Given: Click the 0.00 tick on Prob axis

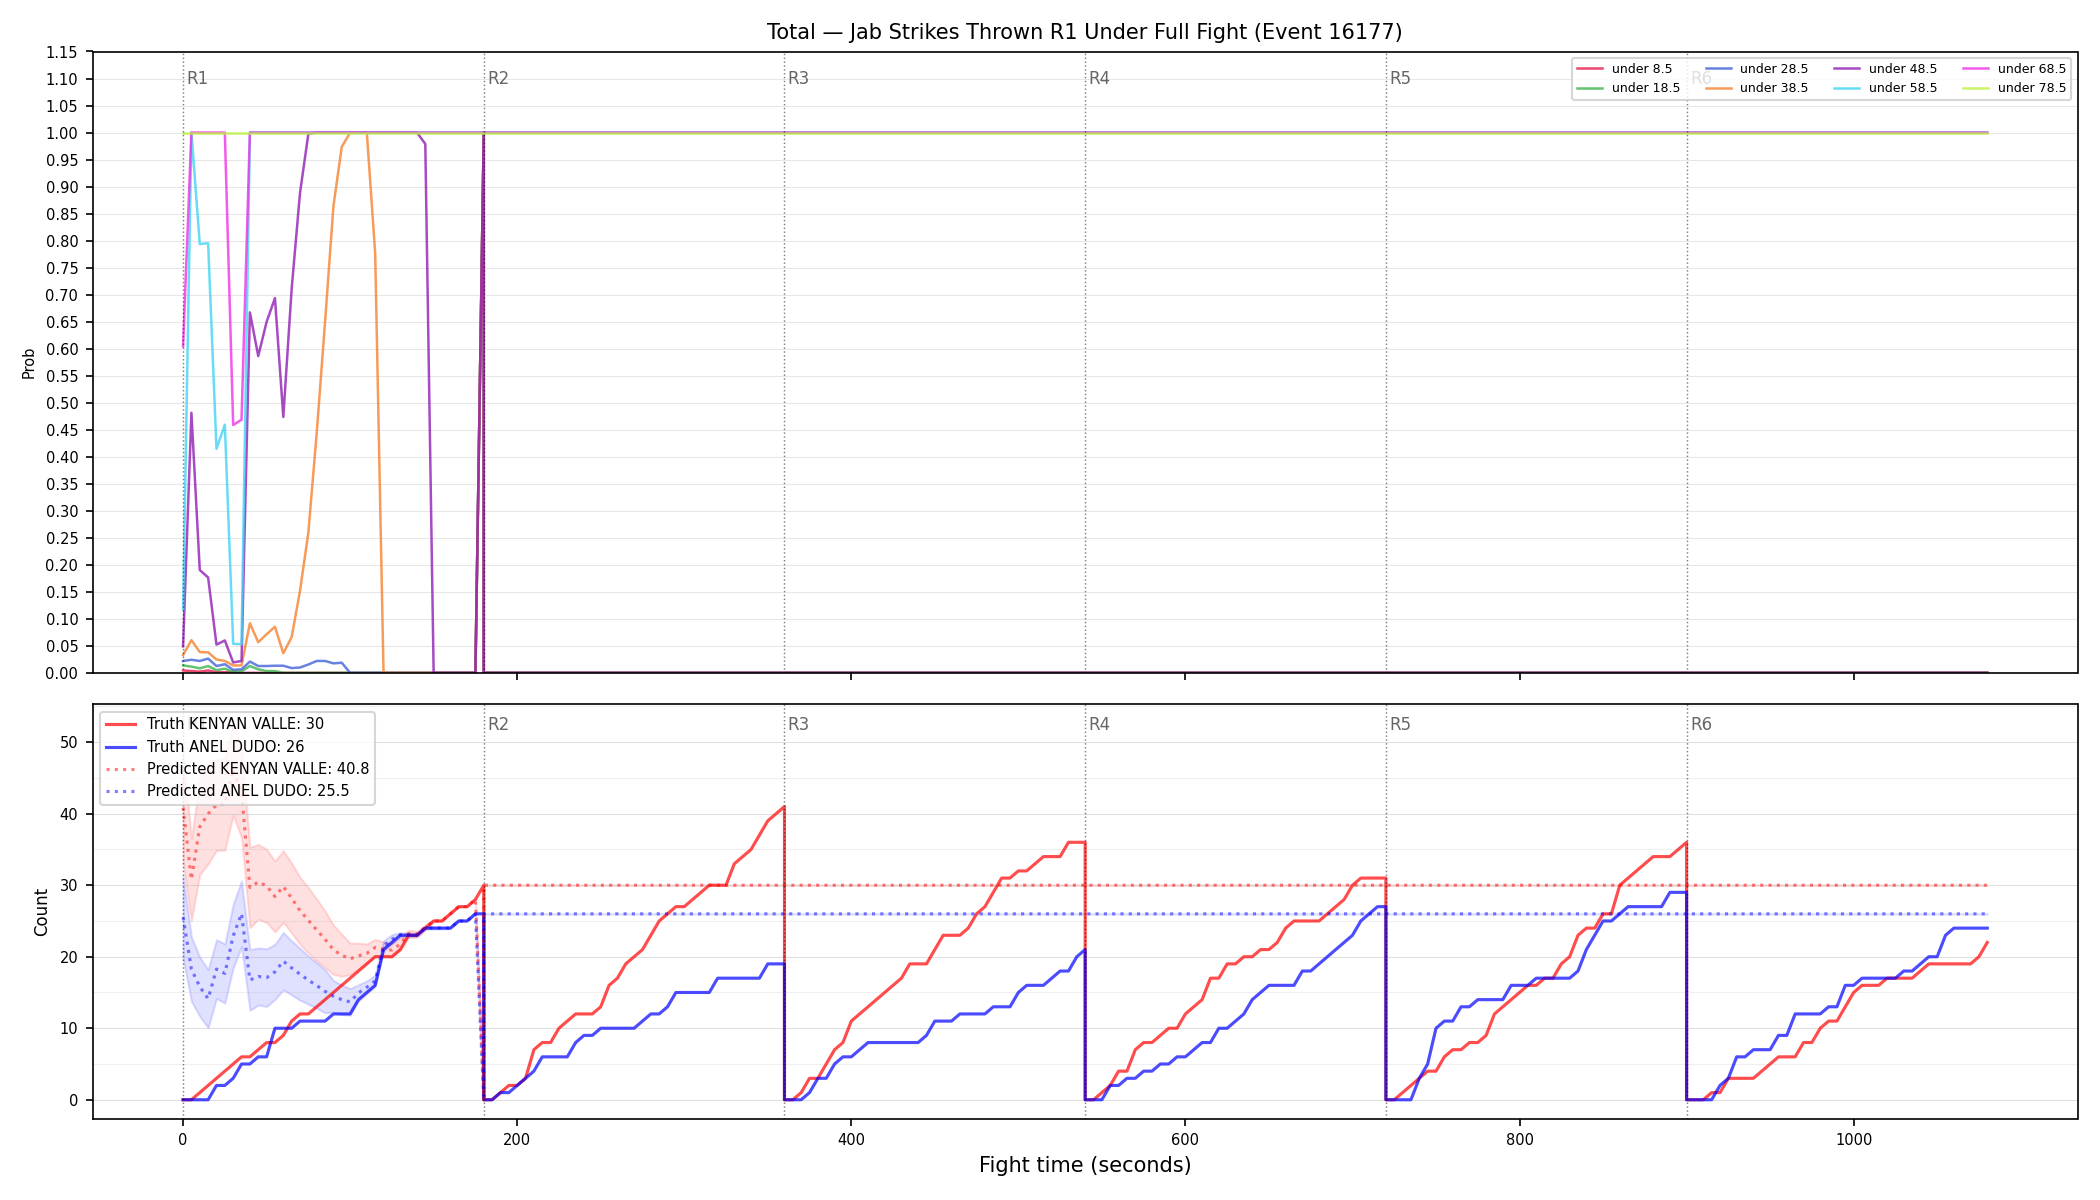Looking at the screenshot, I should pyautogui.click(x=62, y=673).
